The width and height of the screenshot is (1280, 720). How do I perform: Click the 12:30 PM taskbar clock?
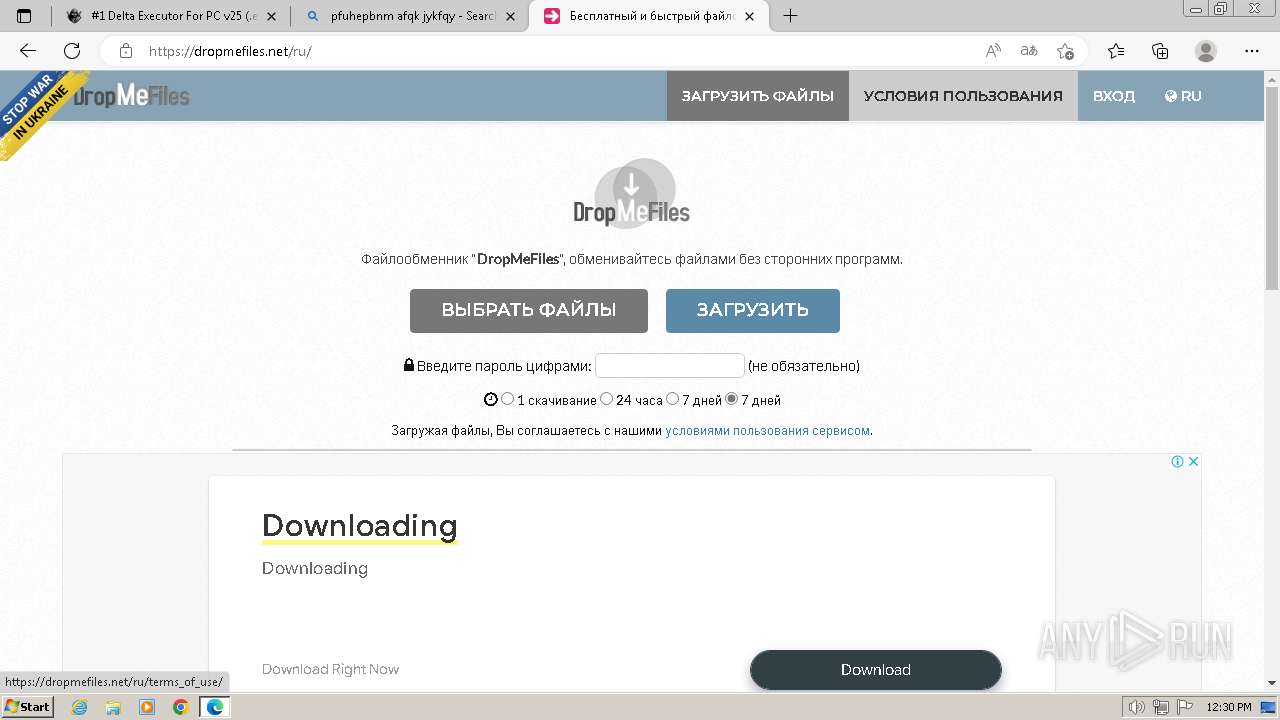pyautogui.click(x=1229, y=707)
